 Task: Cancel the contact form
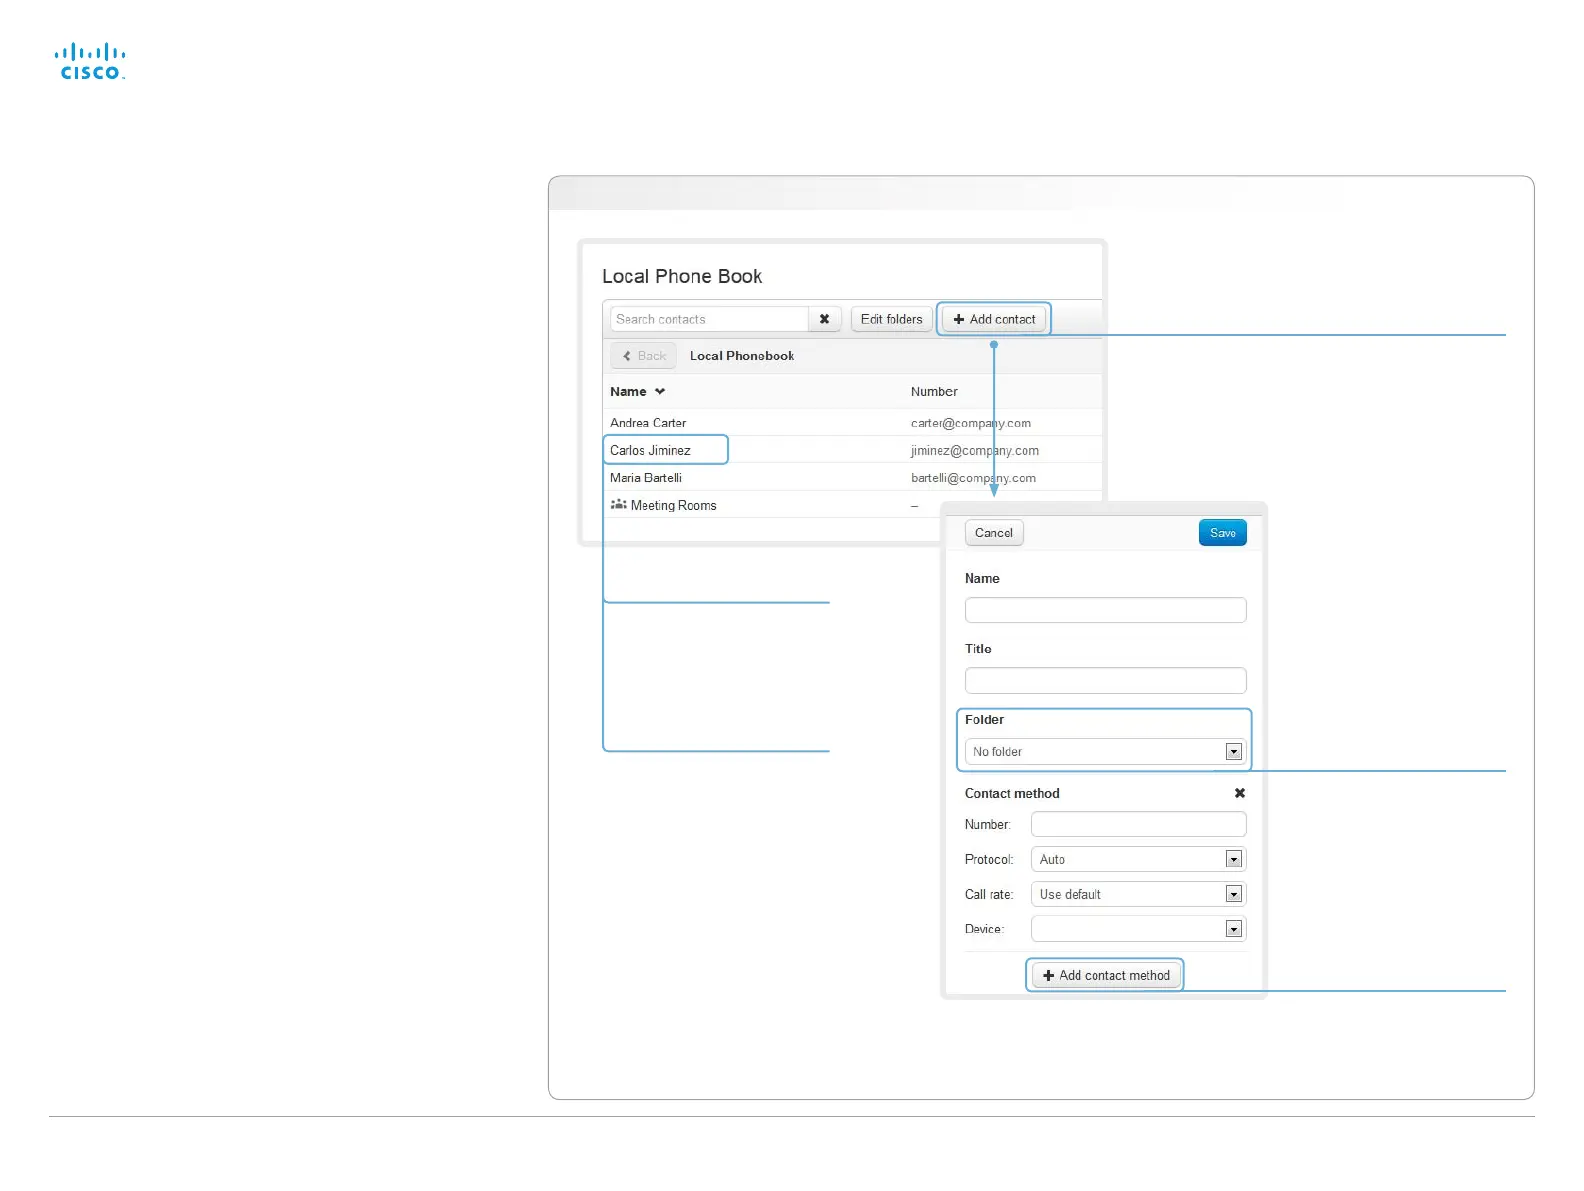pos(993,533)
